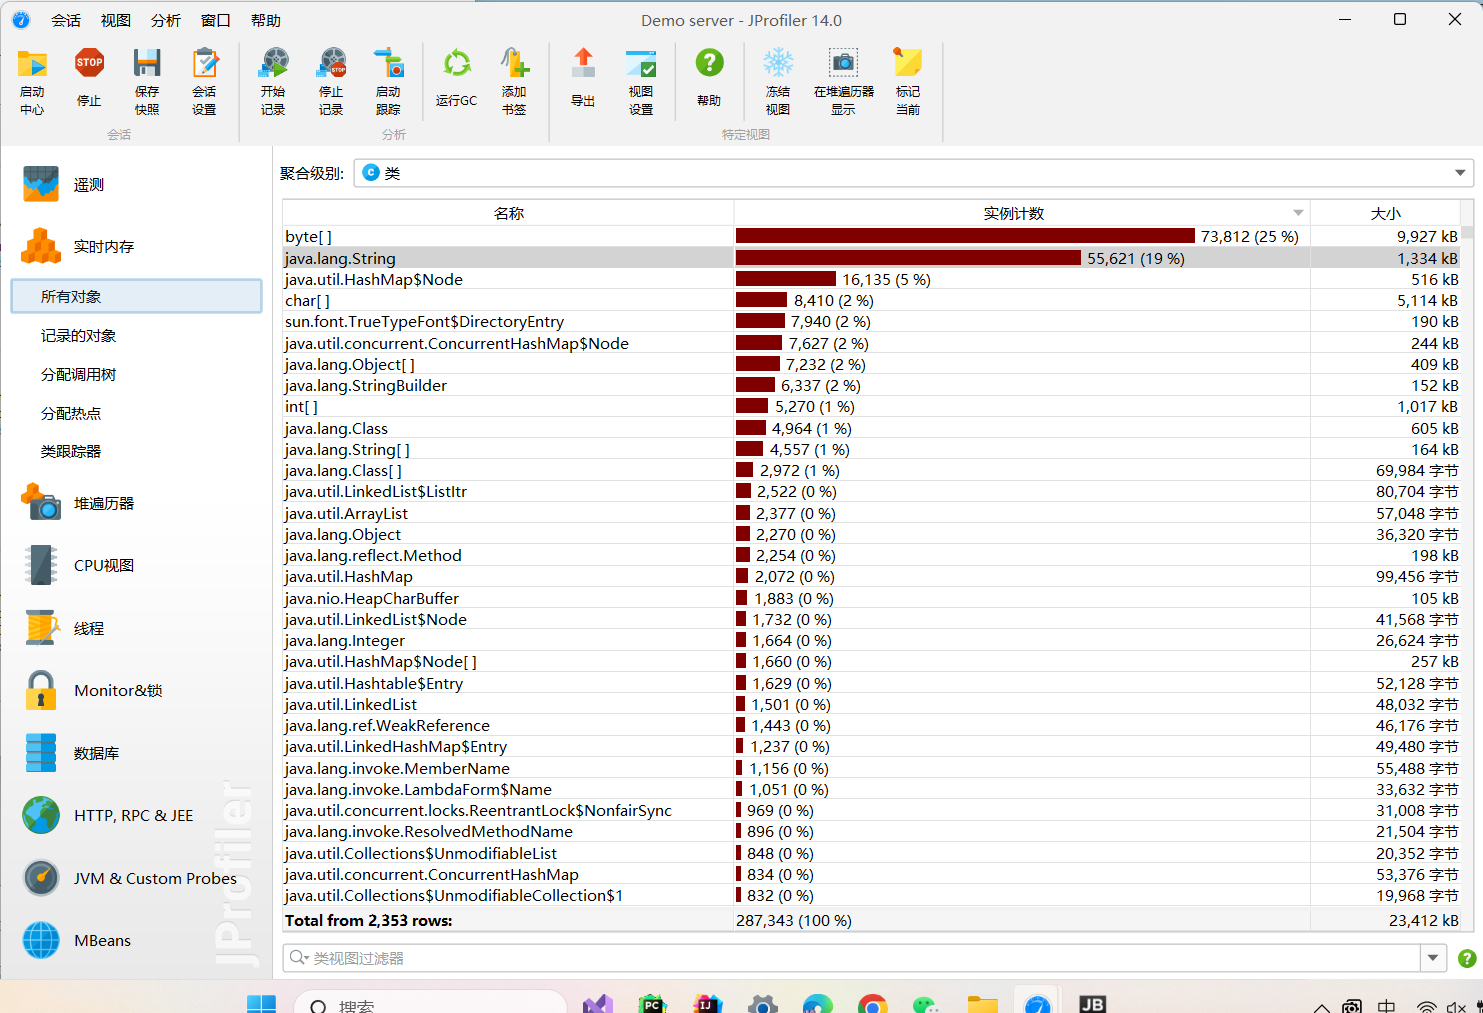This screenshot has width=1483, height=1013.
Task: Click the Export (导出) arrow icon
Action: coord(583,63)
